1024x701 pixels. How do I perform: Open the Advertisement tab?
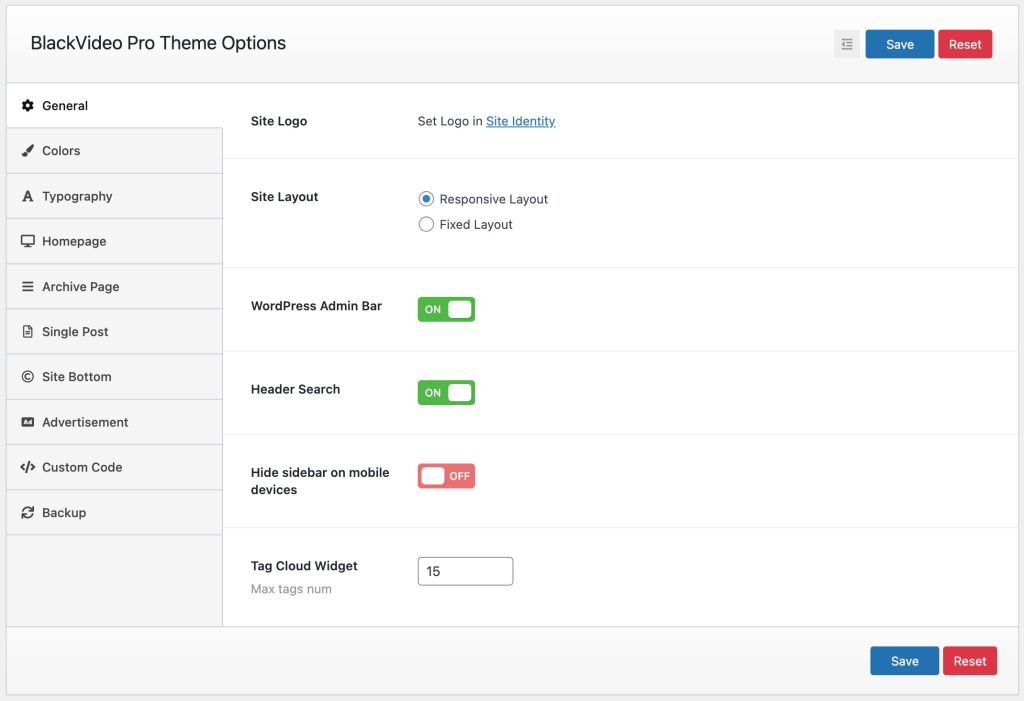coord(114,422)
